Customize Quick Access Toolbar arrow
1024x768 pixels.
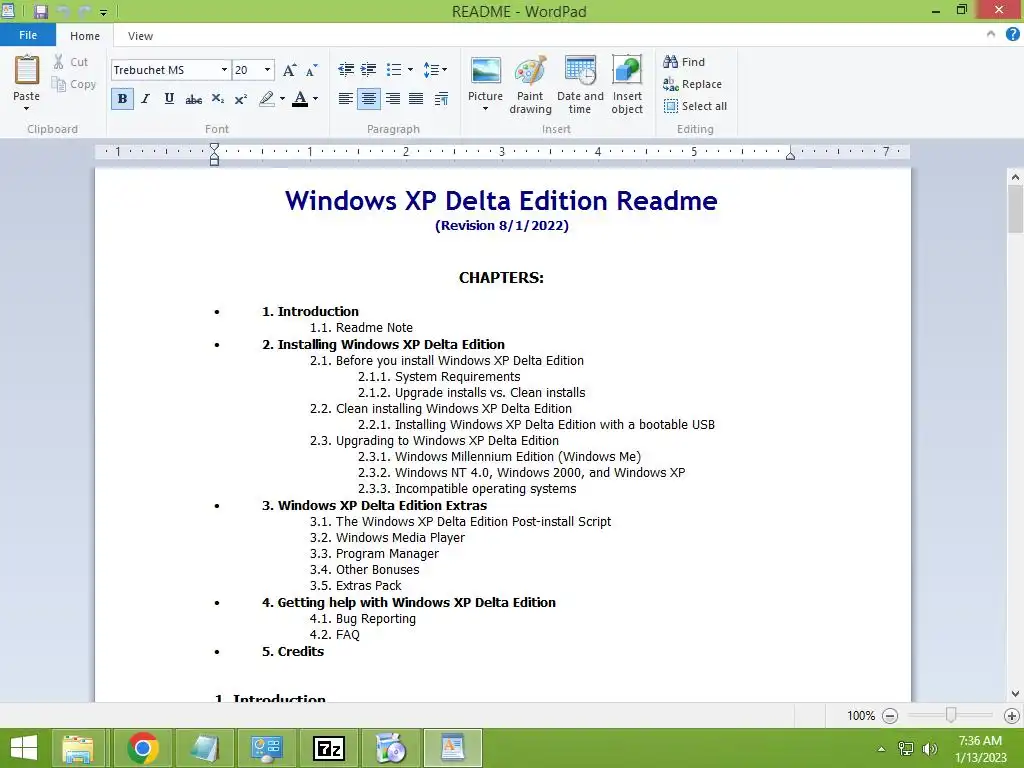103,12
